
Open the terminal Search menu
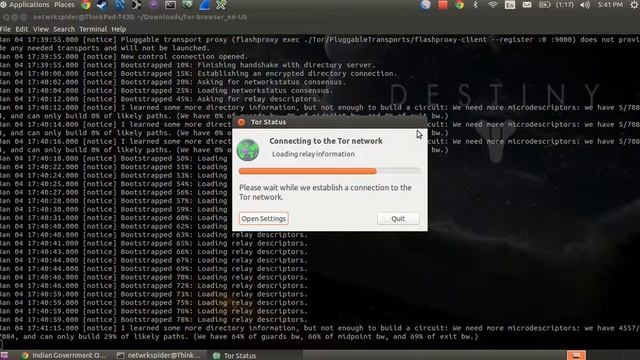tap(64, 29)
